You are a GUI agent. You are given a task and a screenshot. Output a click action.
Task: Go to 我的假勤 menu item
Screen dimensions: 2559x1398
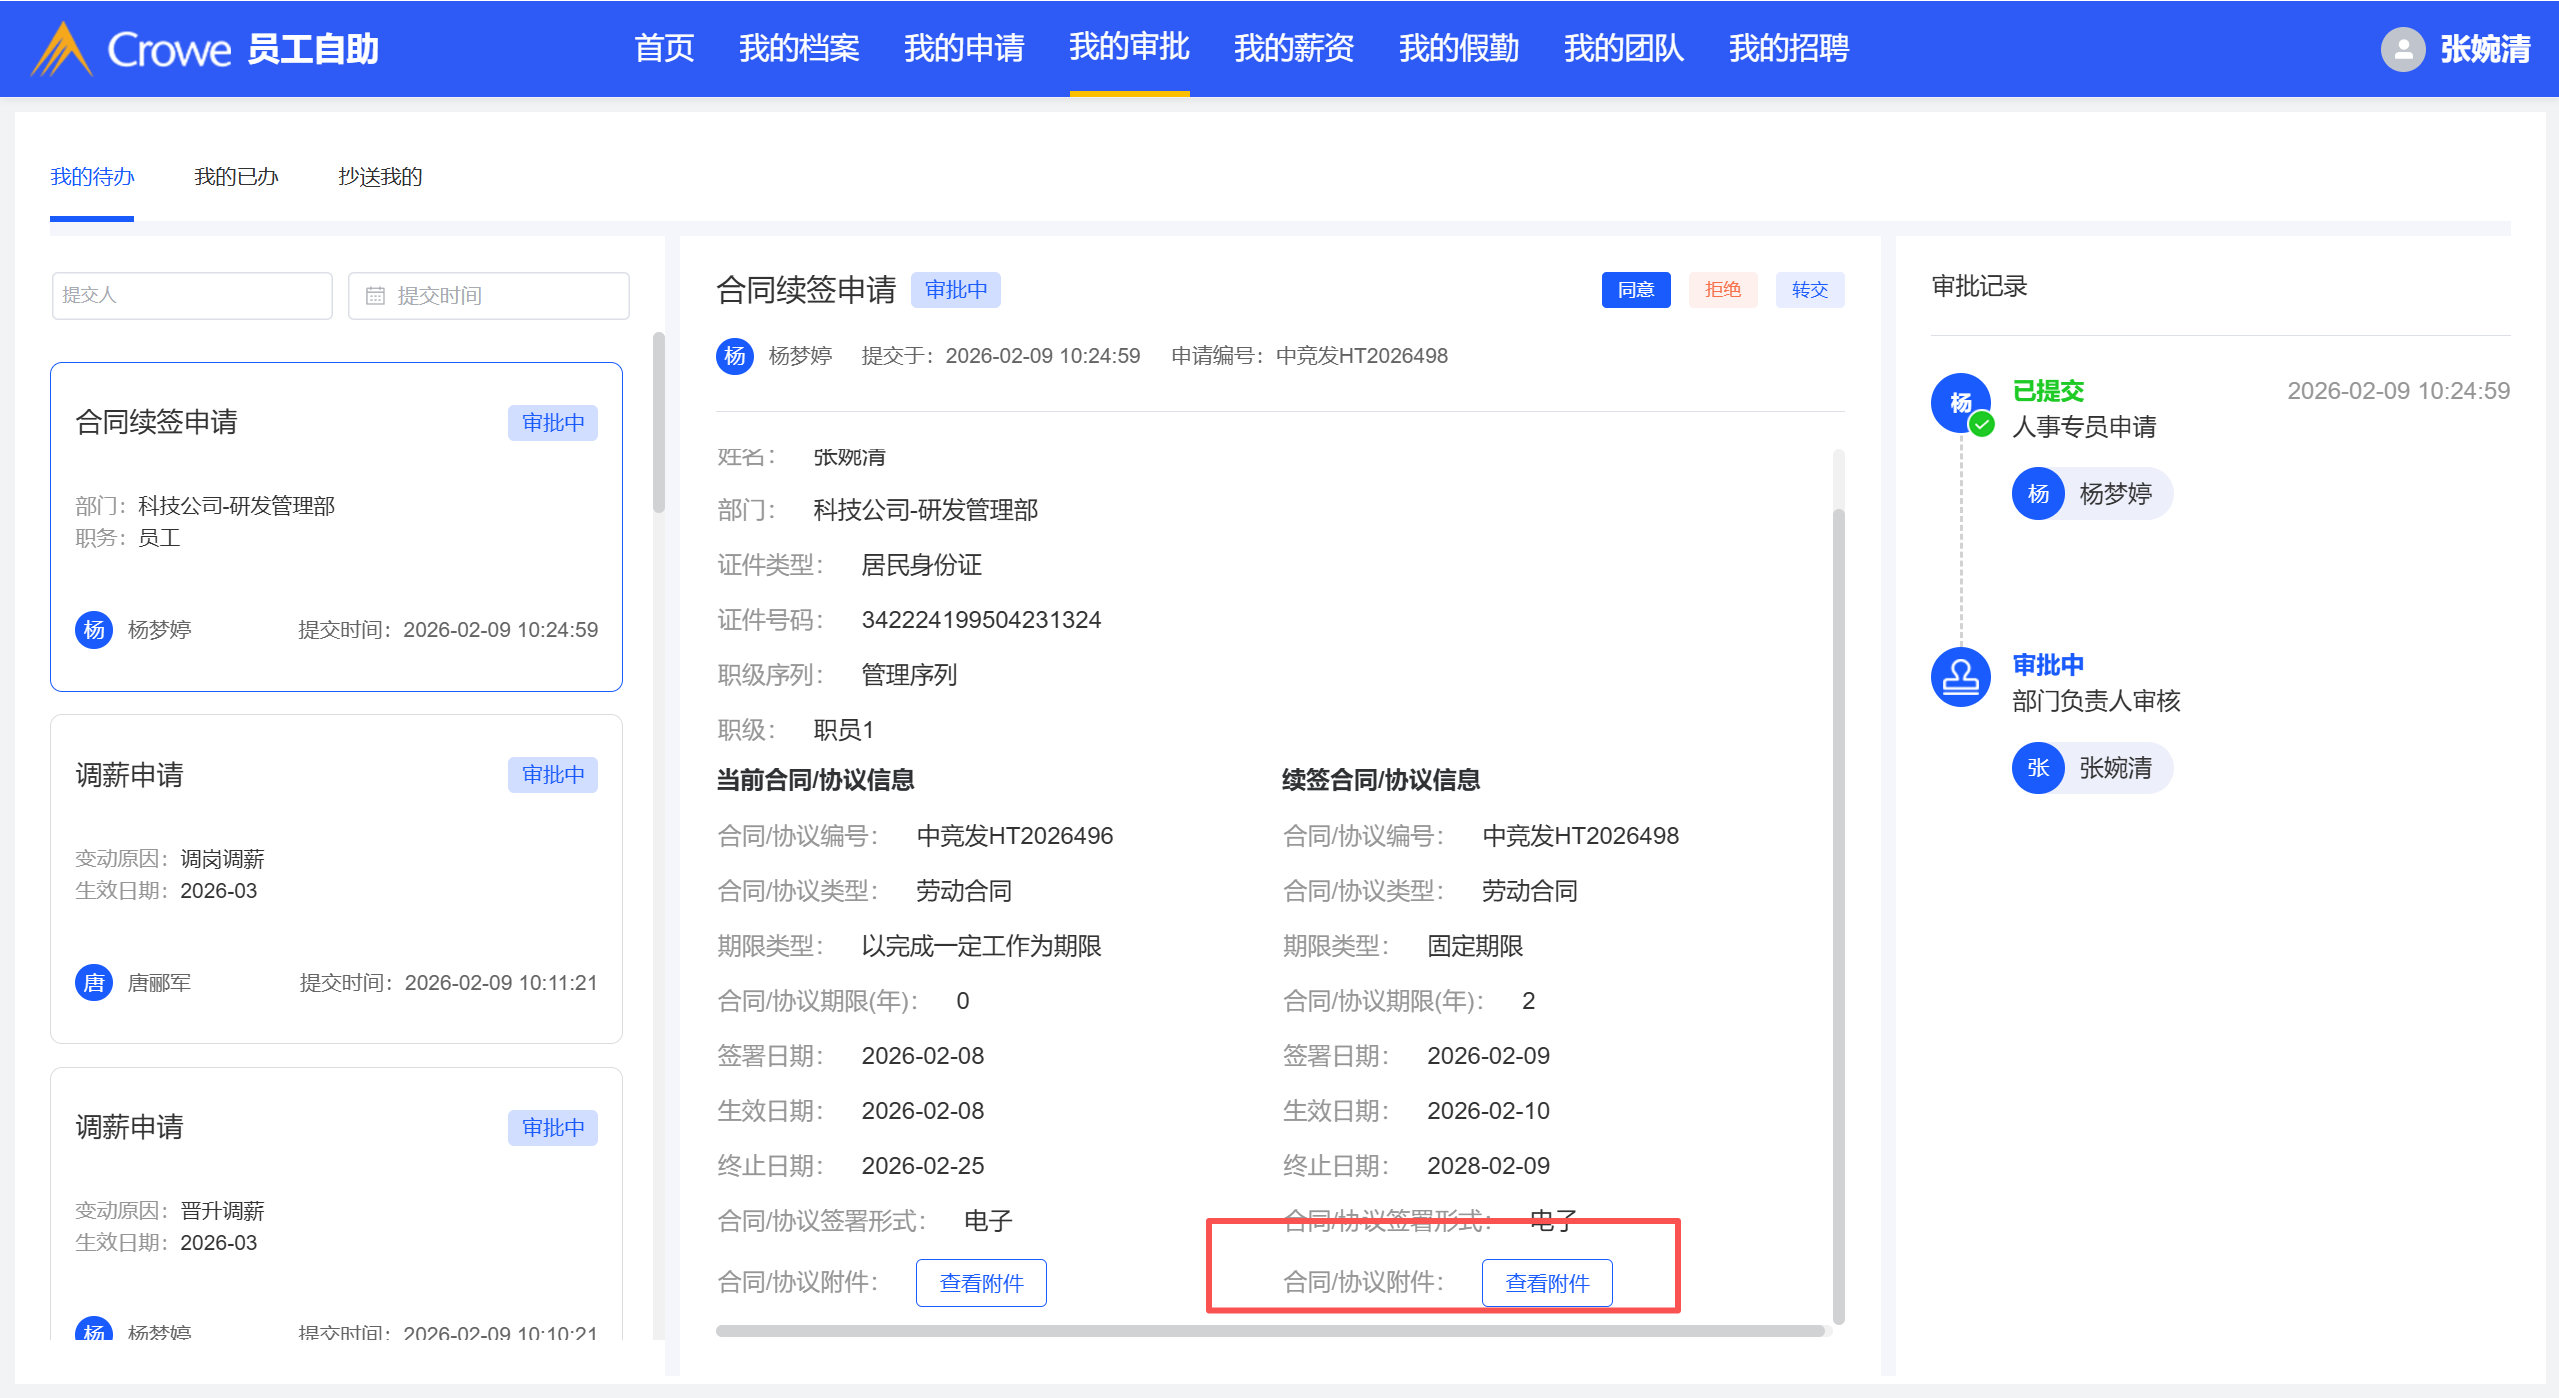point(1458,48)
